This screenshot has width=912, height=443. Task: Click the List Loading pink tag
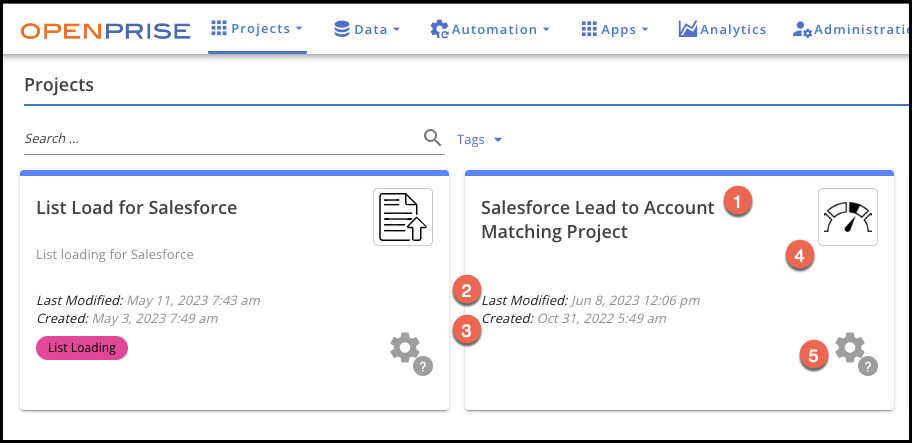tap(82, 348)
